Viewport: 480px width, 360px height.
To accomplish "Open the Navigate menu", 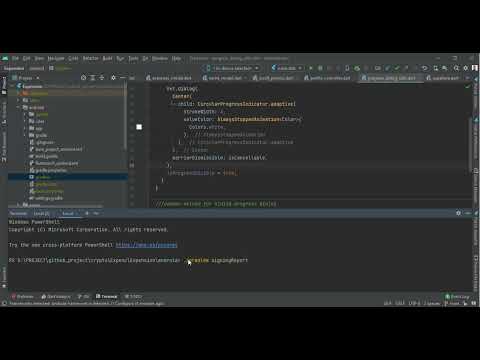I will (x=56, y=58).
